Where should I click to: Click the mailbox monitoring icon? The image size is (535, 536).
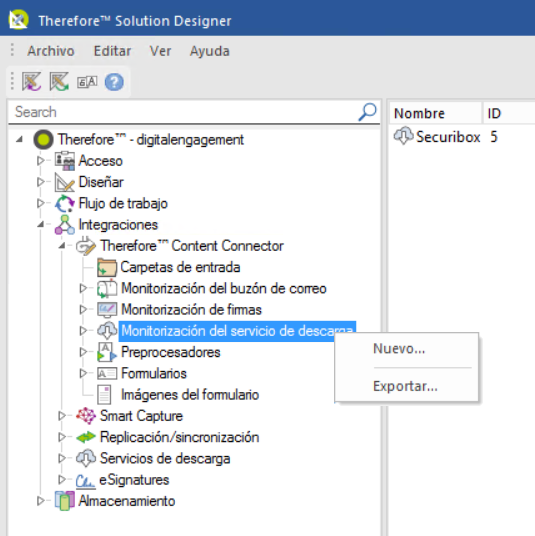click(x=107, y=289)
